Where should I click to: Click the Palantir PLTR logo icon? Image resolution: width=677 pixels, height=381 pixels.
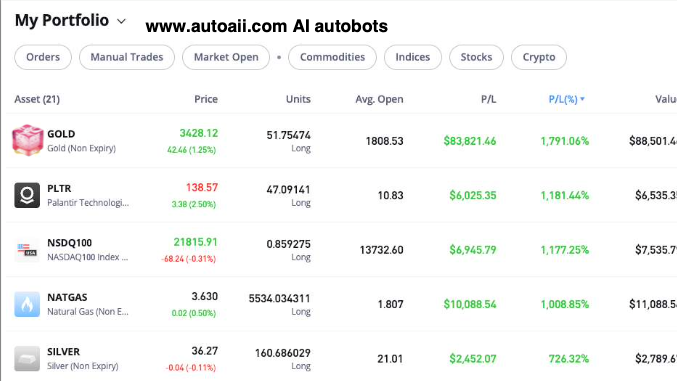pos(27,195)
